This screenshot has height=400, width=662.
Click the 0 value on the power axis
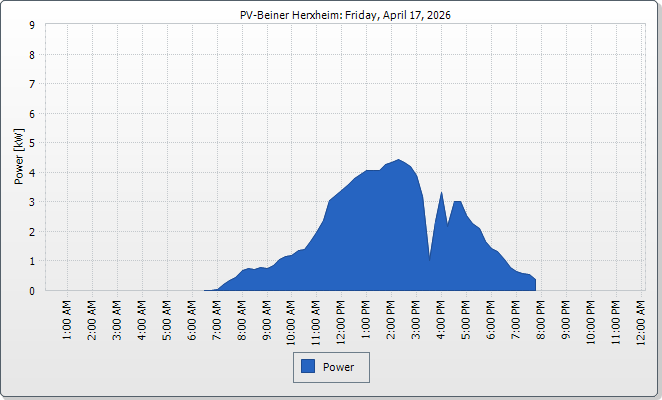(x=32, y=291)
